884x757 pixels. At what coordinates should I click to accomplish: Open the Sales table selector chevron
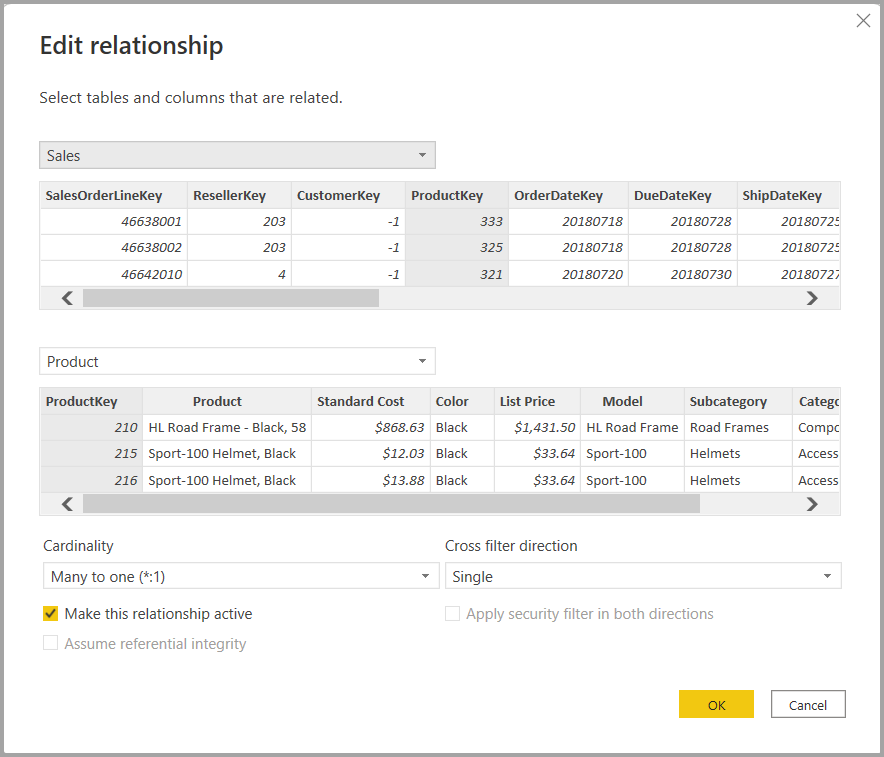point(424,155)
